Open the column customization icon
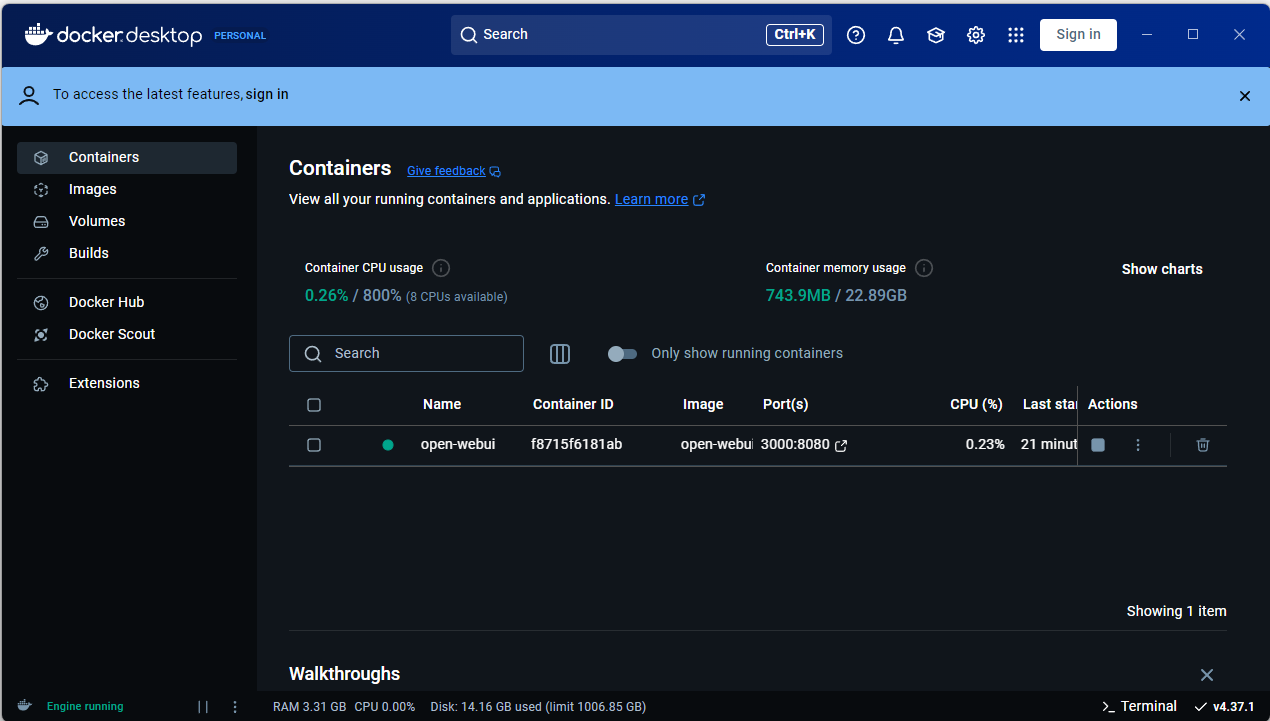This screenshot has height=721, width=1270. tap(560, 354)
